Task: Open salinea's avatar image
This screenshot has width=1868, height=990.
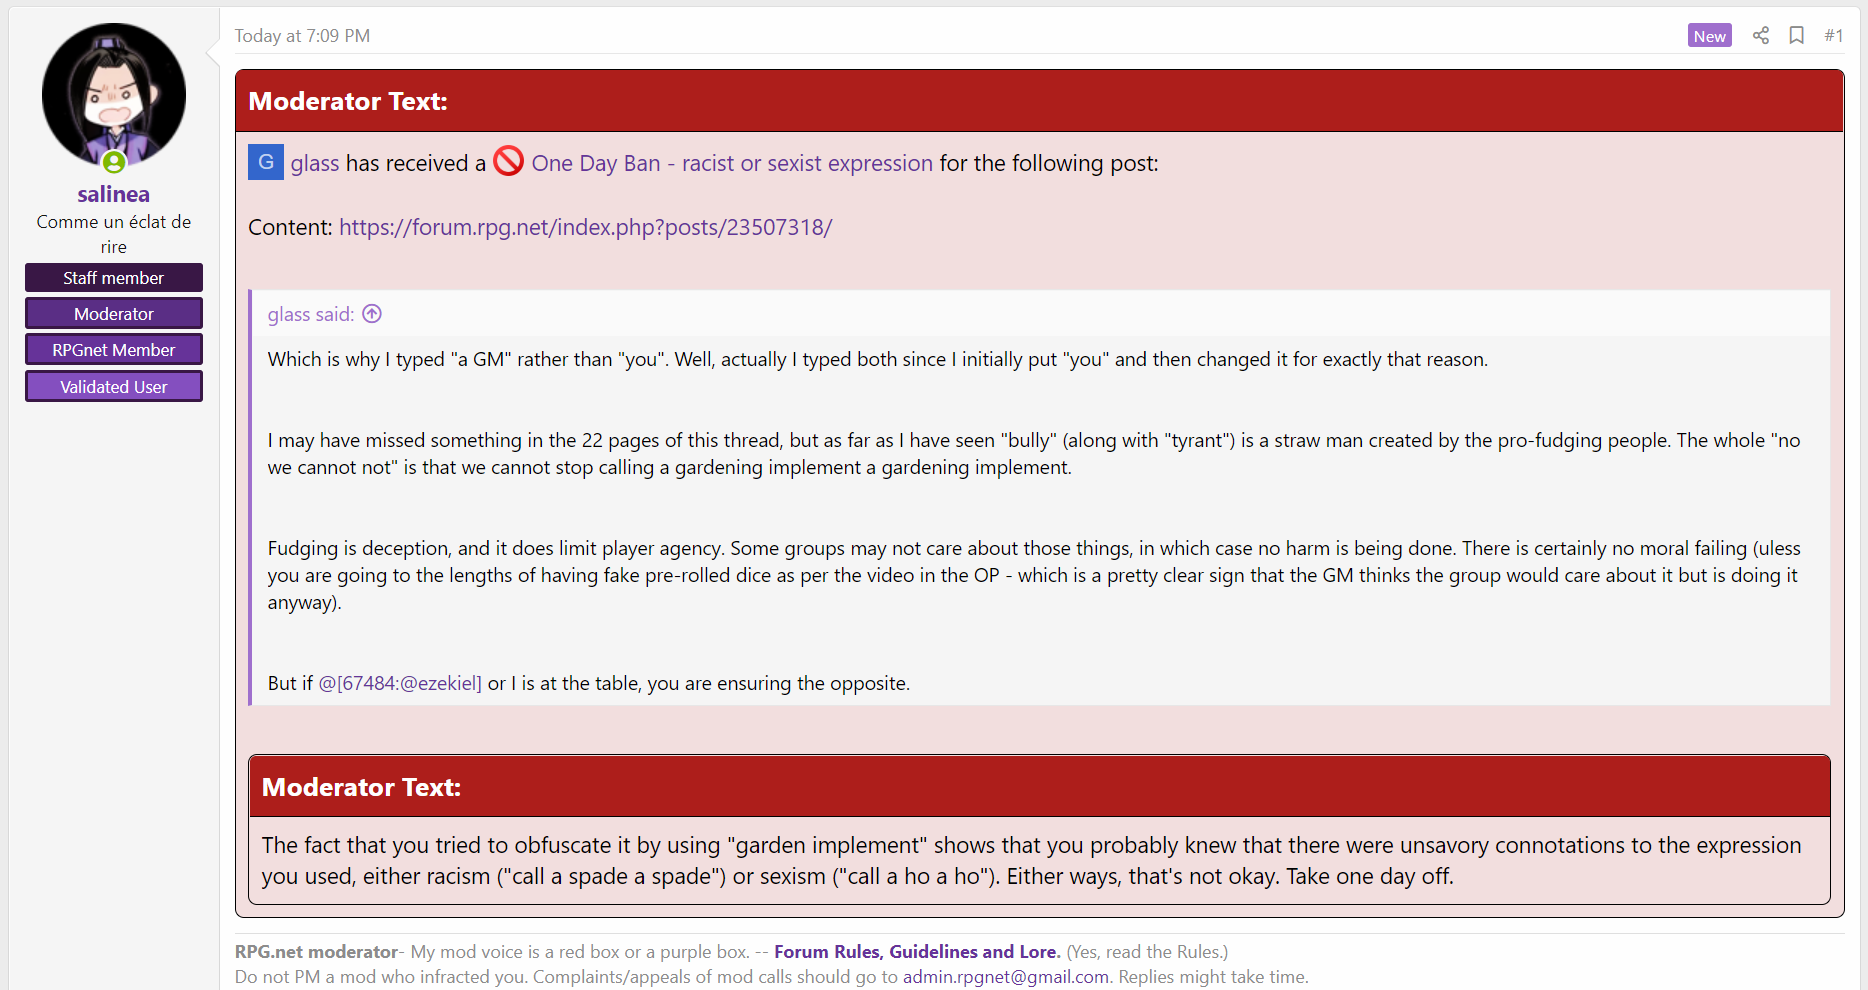Action: click(114, 96)
